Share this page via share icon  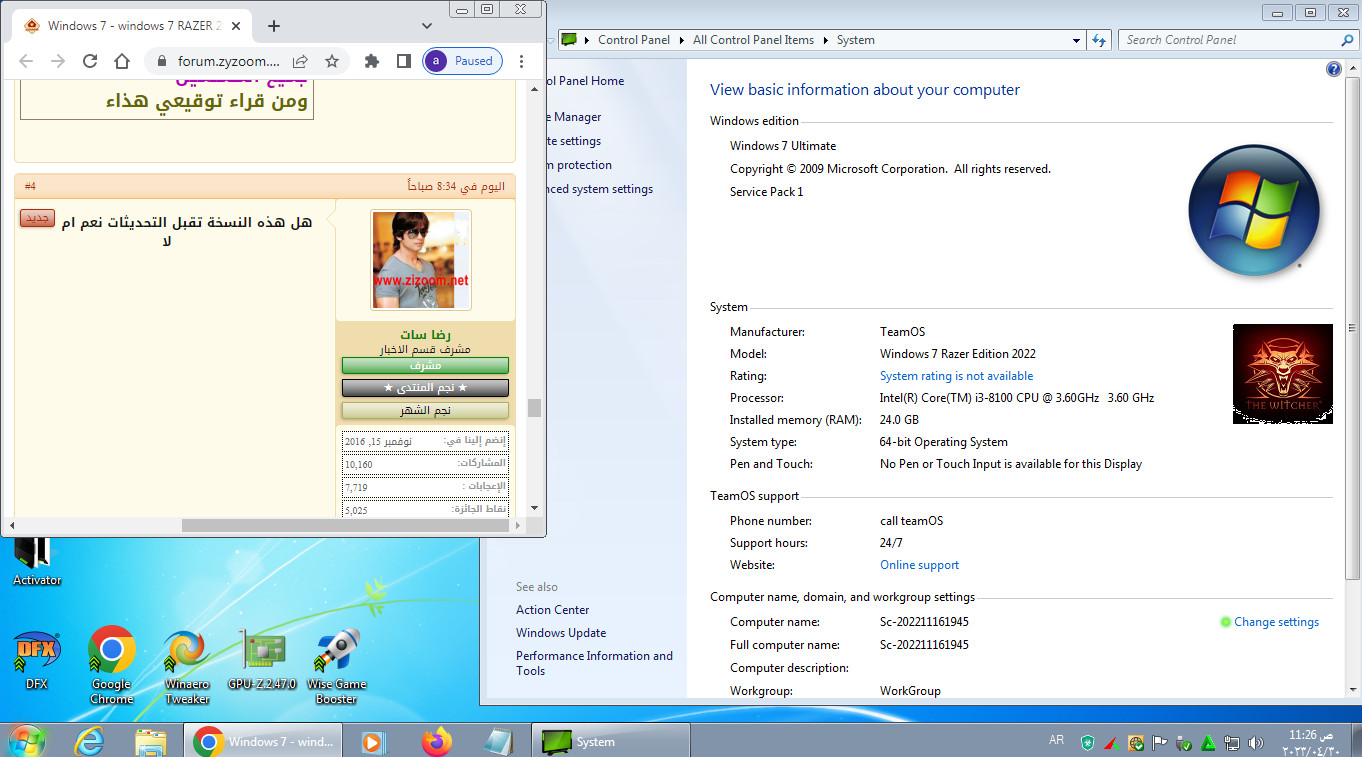(300, 61)
